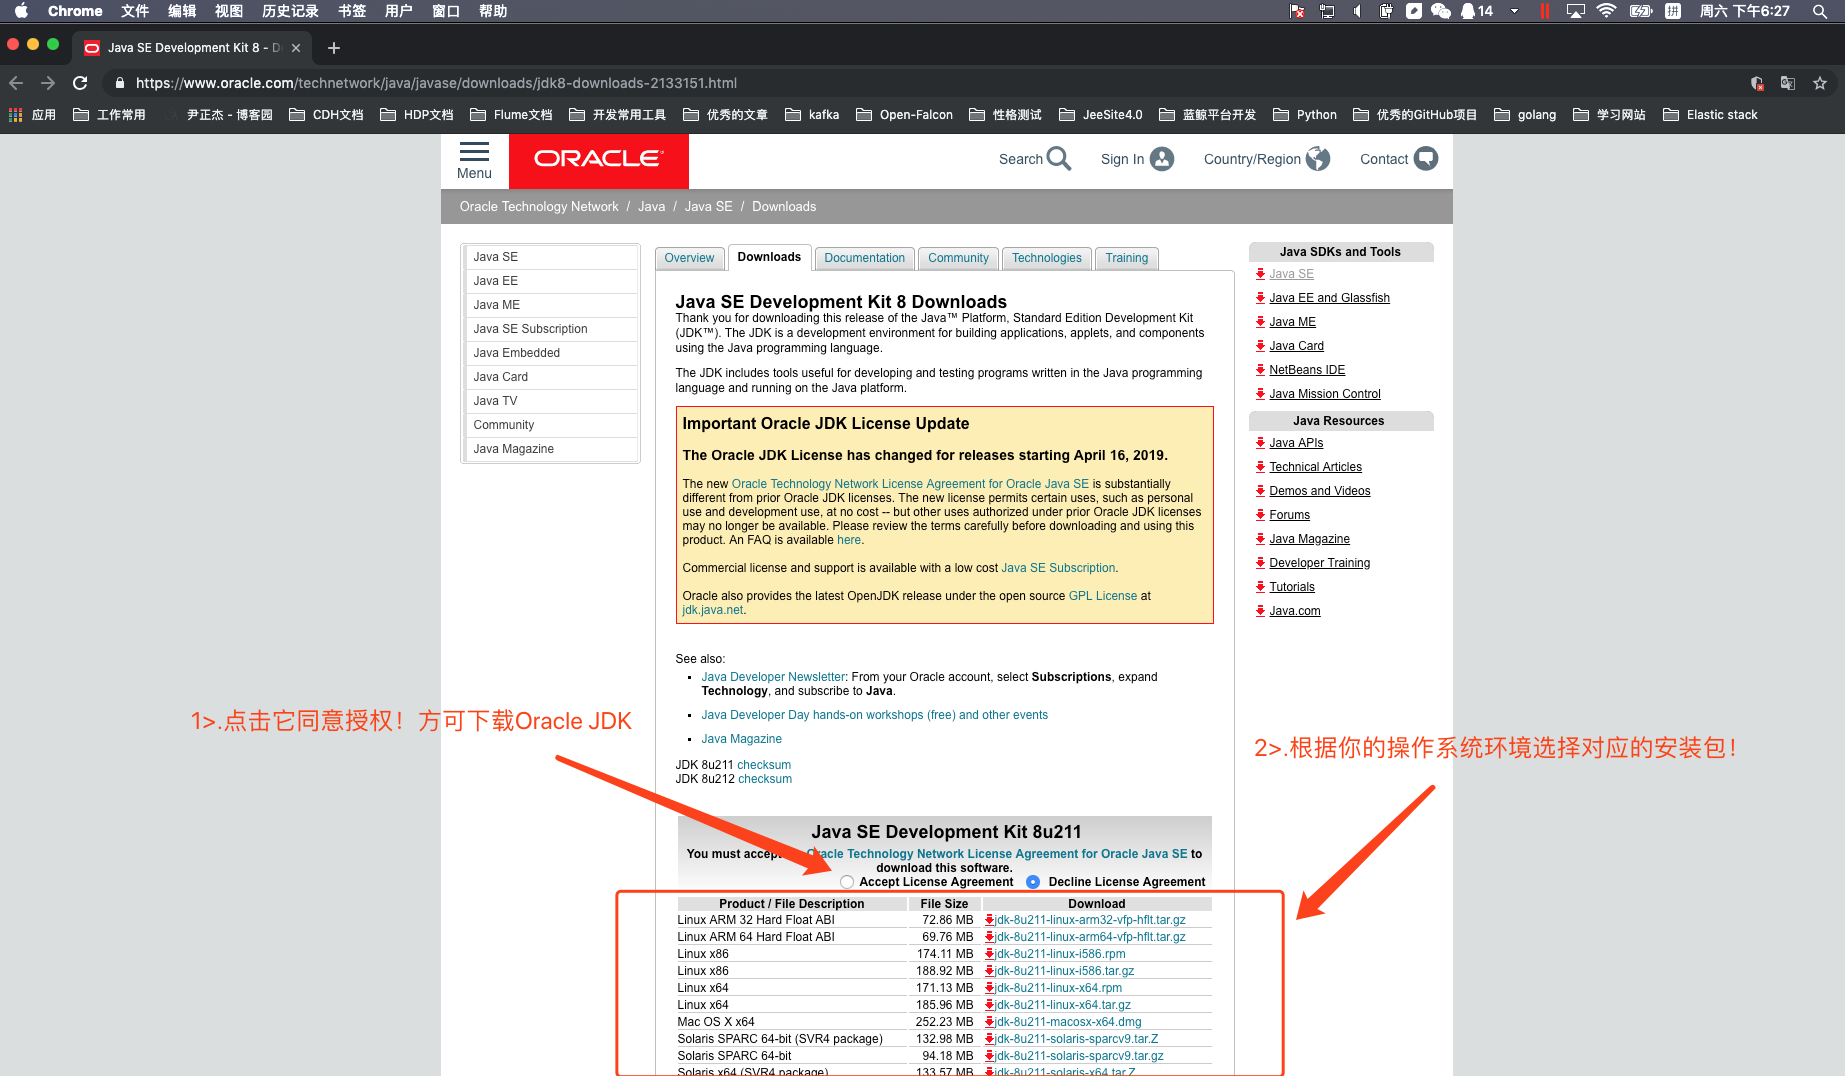The height and width of the screenshot is (1076, 1845).
Task: Open the JeeSite4.0 bookmarks folder
Action: point(1100,115)
